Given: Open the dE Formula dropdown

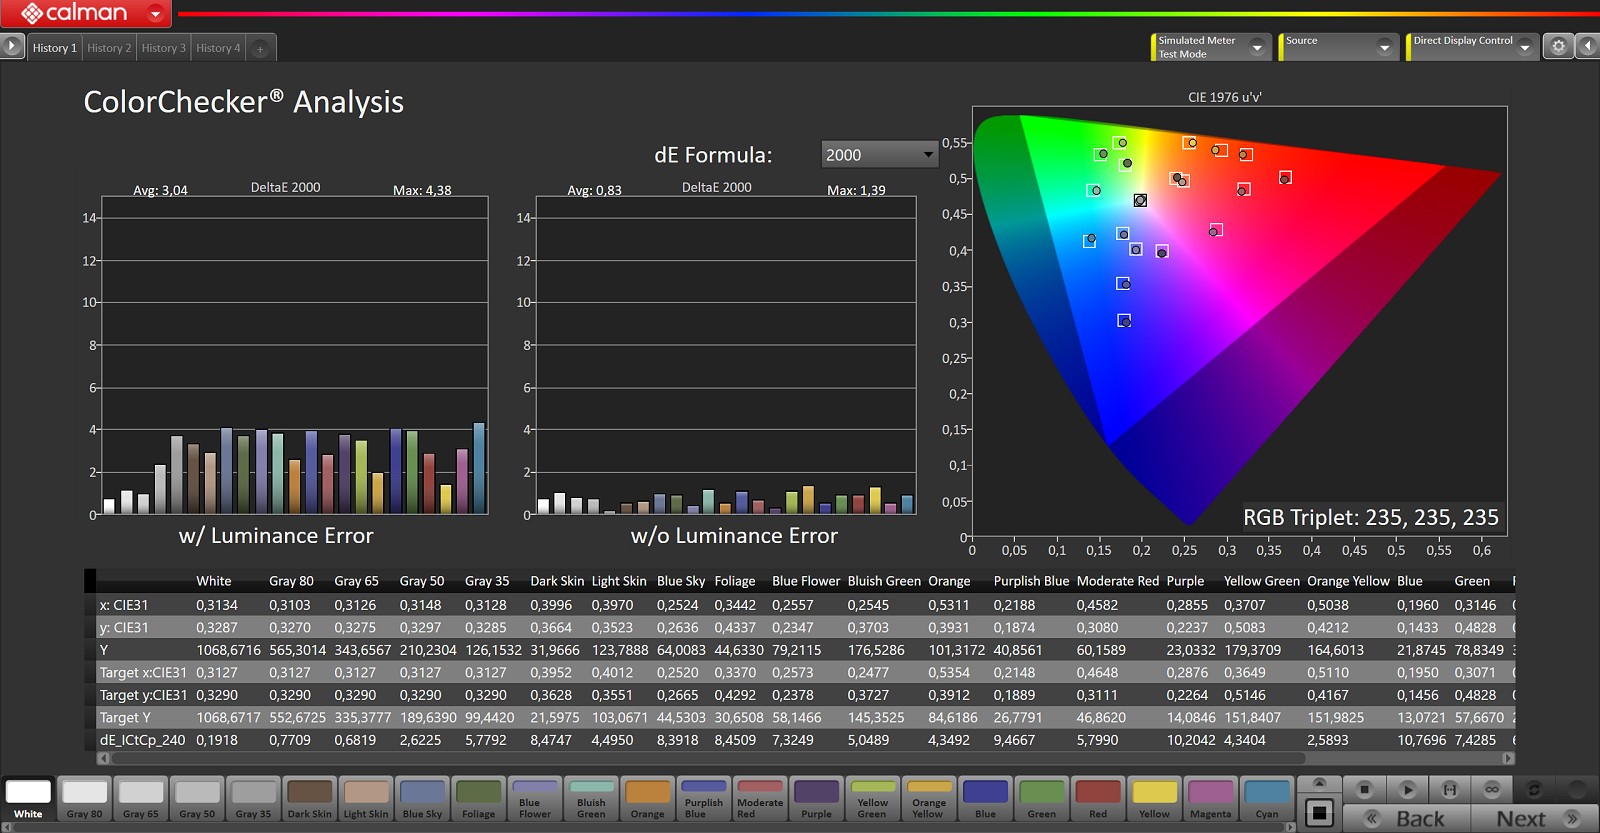Looking at the screenshot, I should click(x=879, y=155).
